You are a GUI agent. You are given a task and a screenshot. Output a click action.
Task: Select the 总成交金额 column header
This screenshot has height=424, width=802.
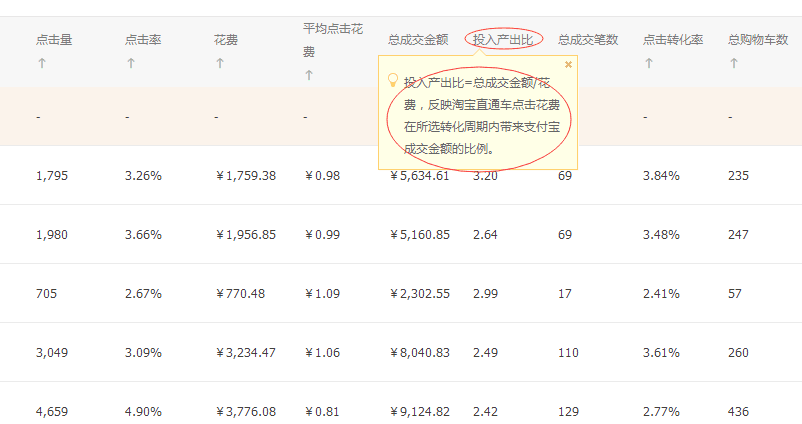418,40
